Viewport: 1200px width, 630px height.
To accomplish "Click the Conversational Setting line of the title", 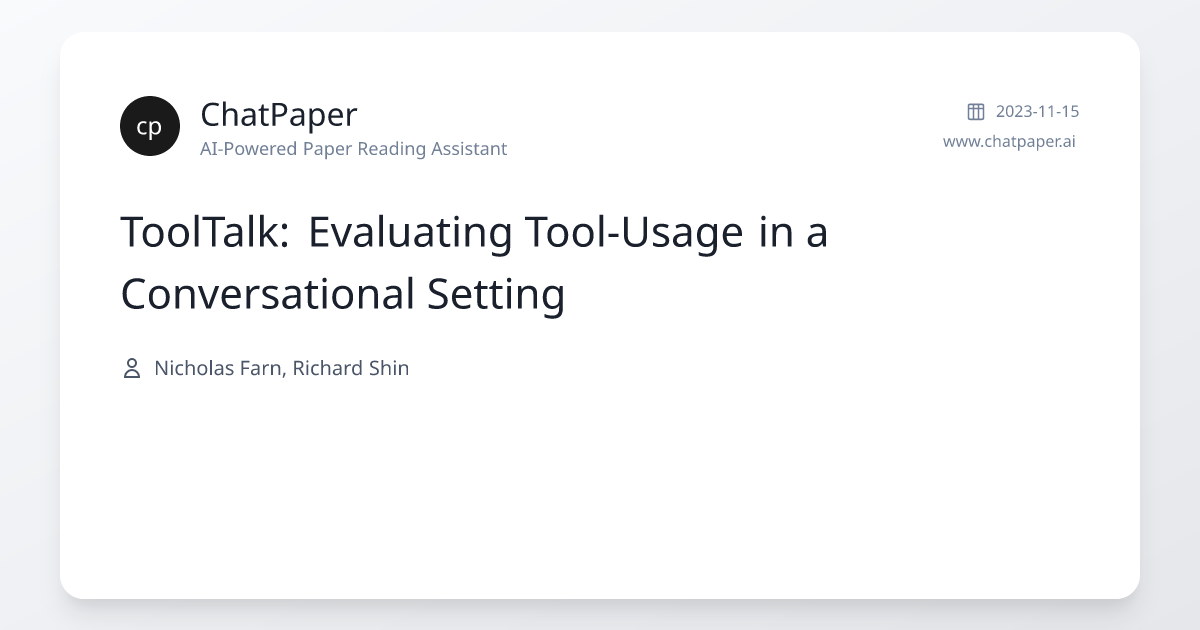I will point(343,294).
